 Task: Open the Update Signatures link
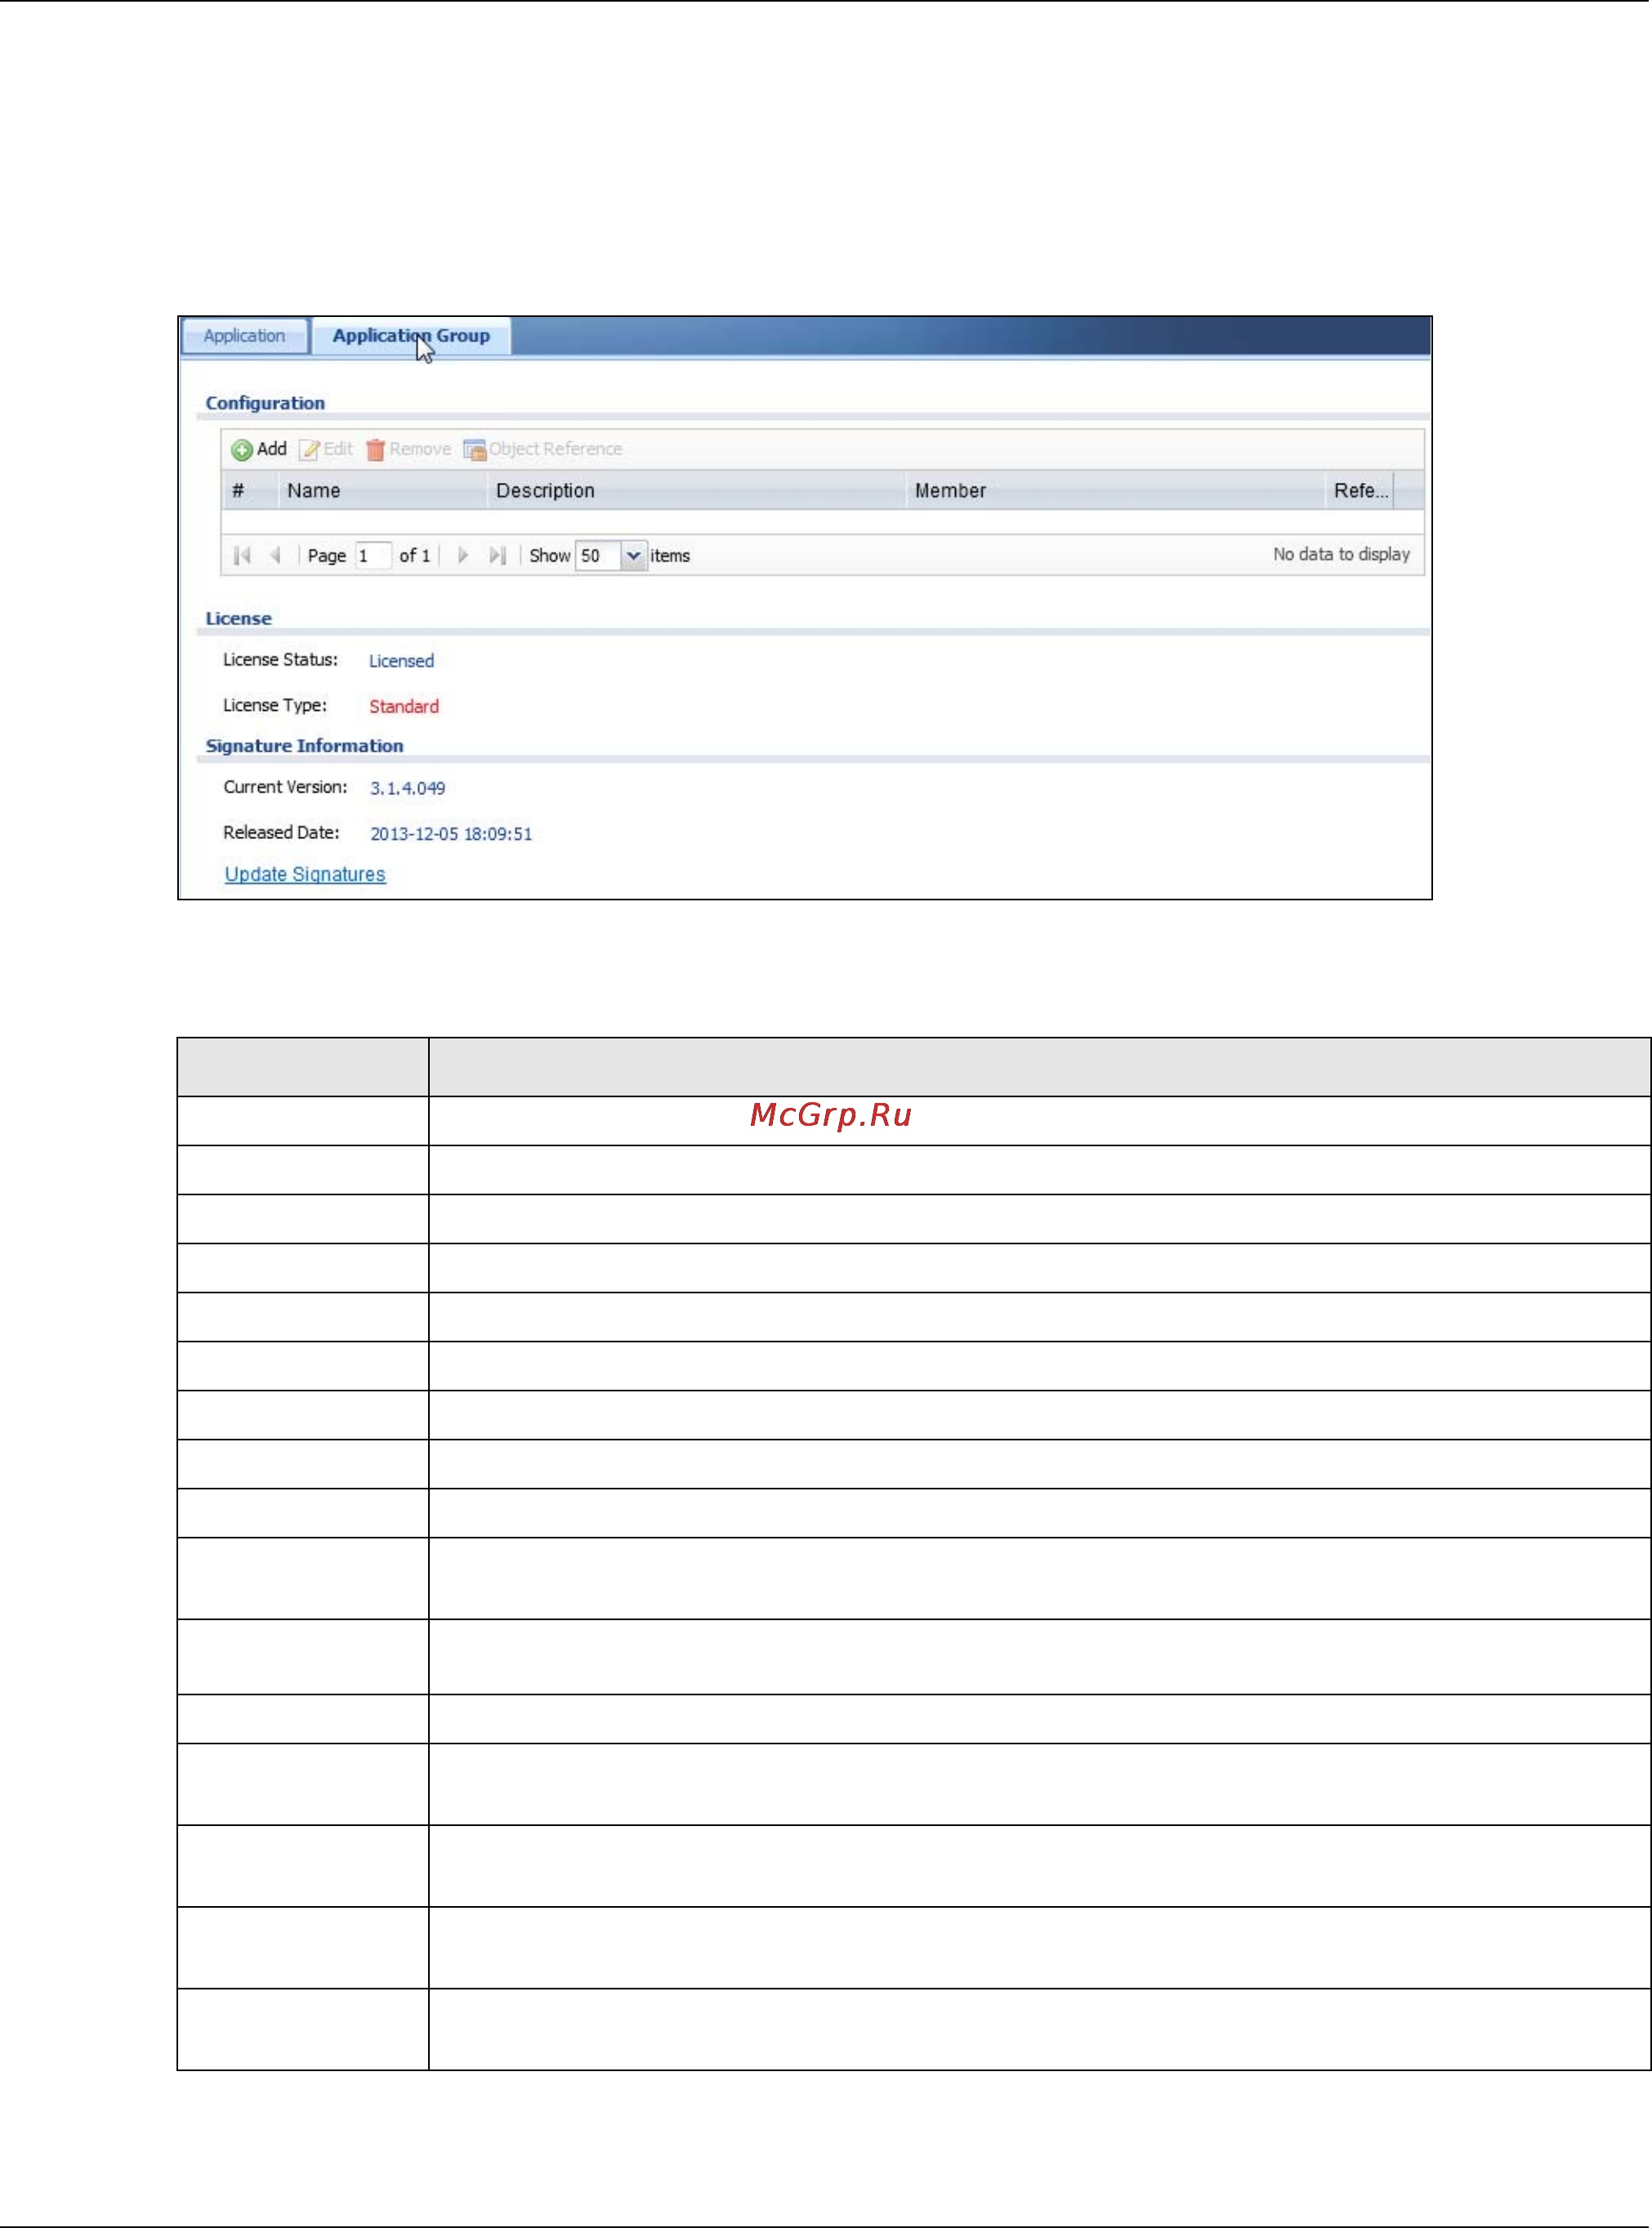[305, 874]
